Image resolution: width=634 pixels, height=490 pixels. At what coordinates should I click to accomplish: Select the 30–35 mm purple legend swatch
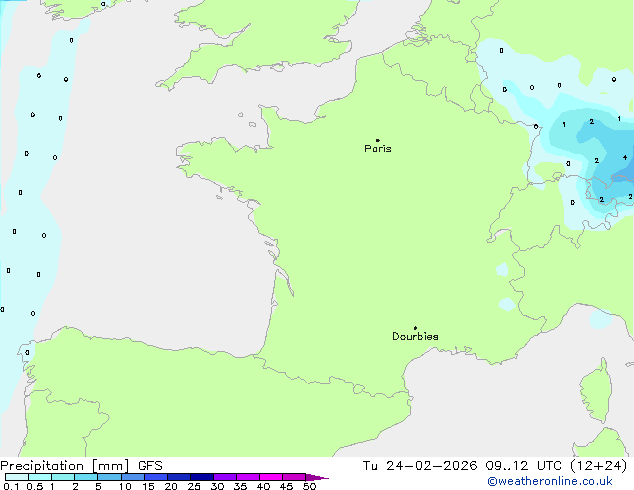225,477
